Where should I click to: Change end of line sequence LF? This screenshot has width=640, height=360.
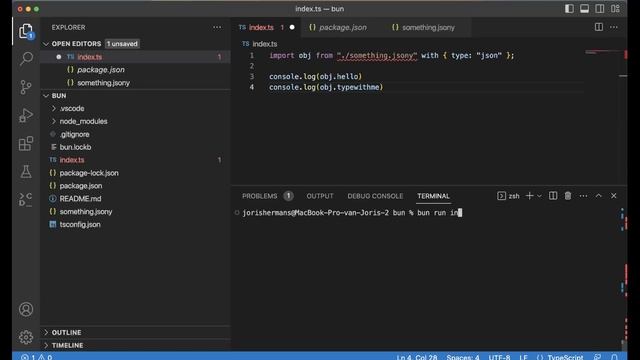[x=523, y=357]
